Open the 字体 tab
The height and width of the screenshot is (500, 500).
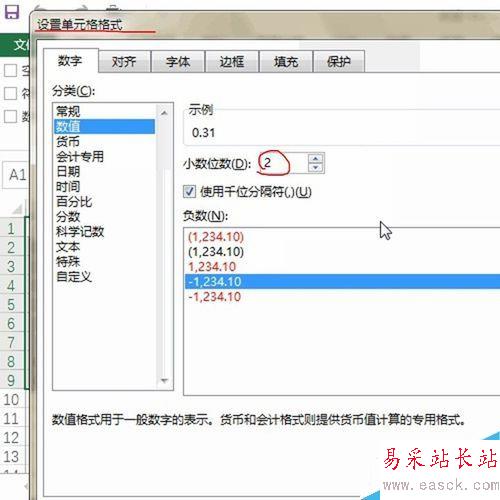pyautogui.click(x=178, y=62)
